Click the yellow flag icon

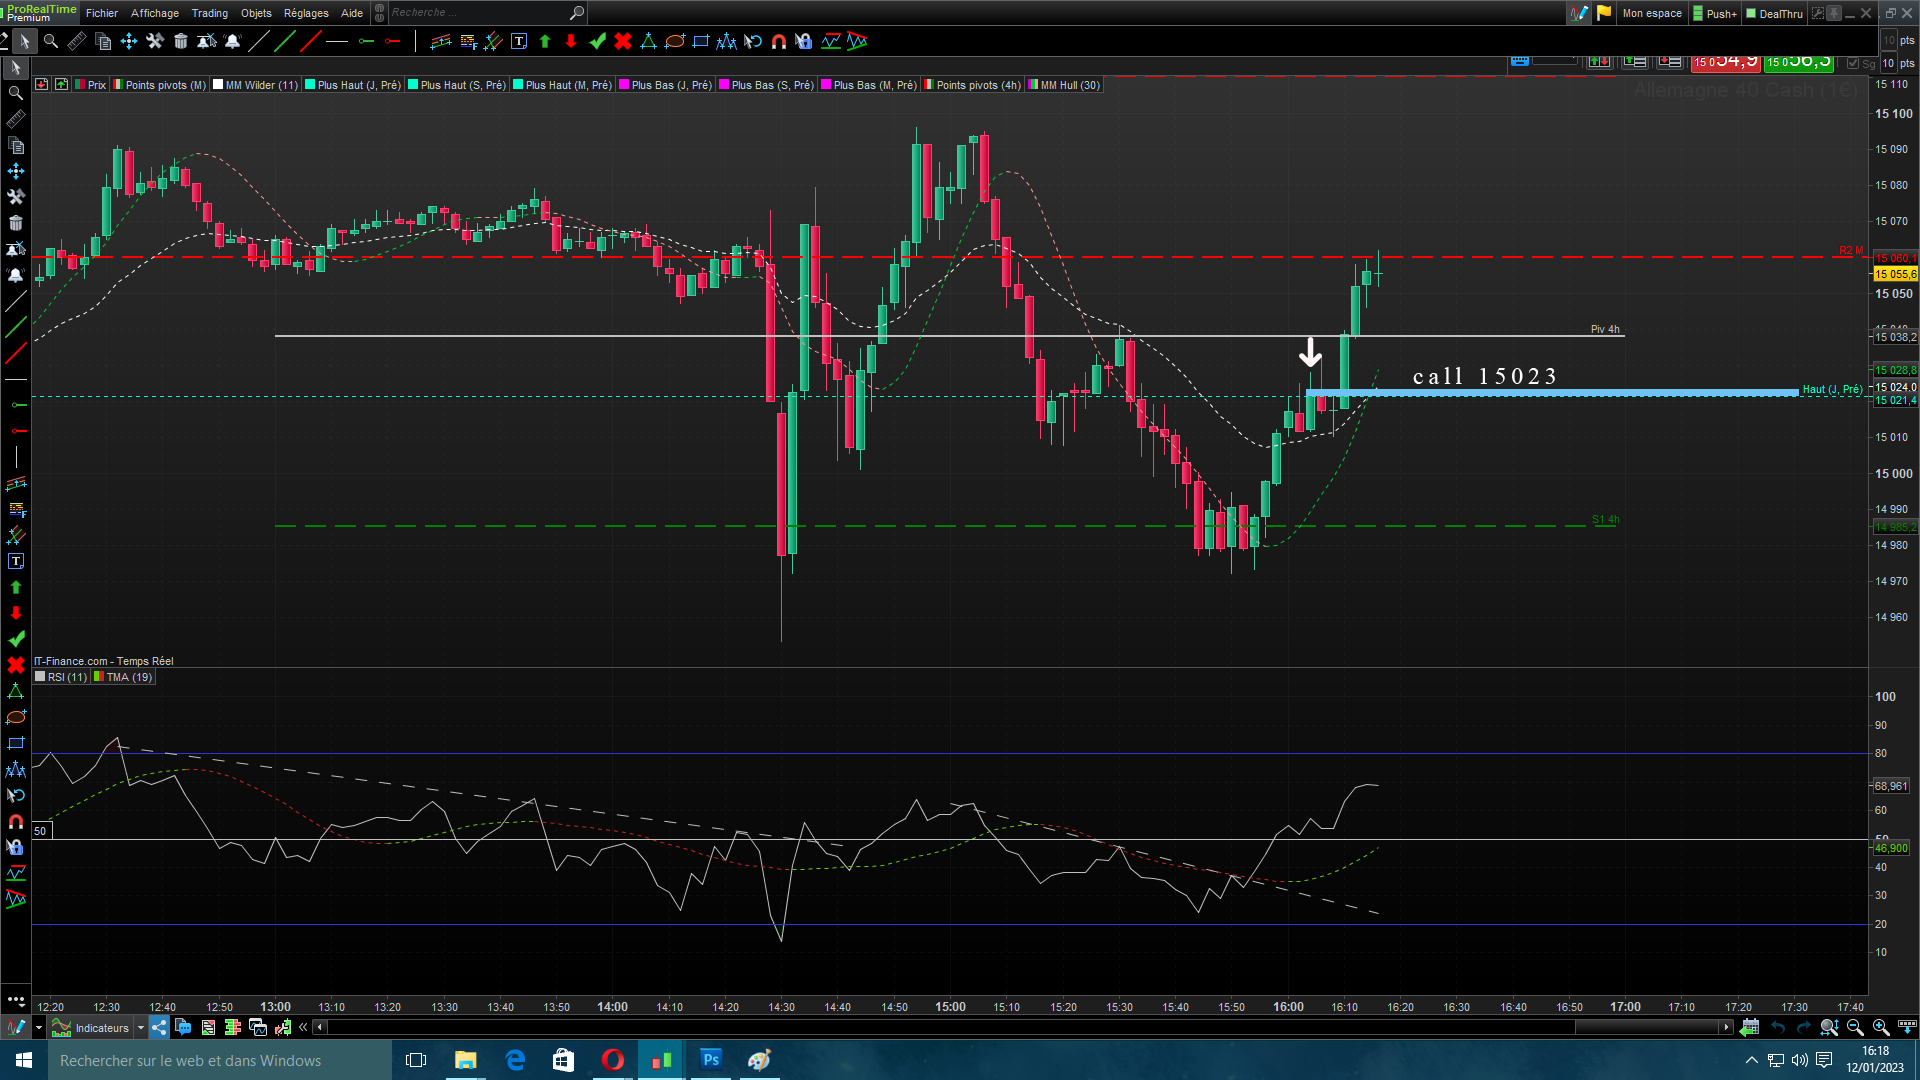point(1604,13)
